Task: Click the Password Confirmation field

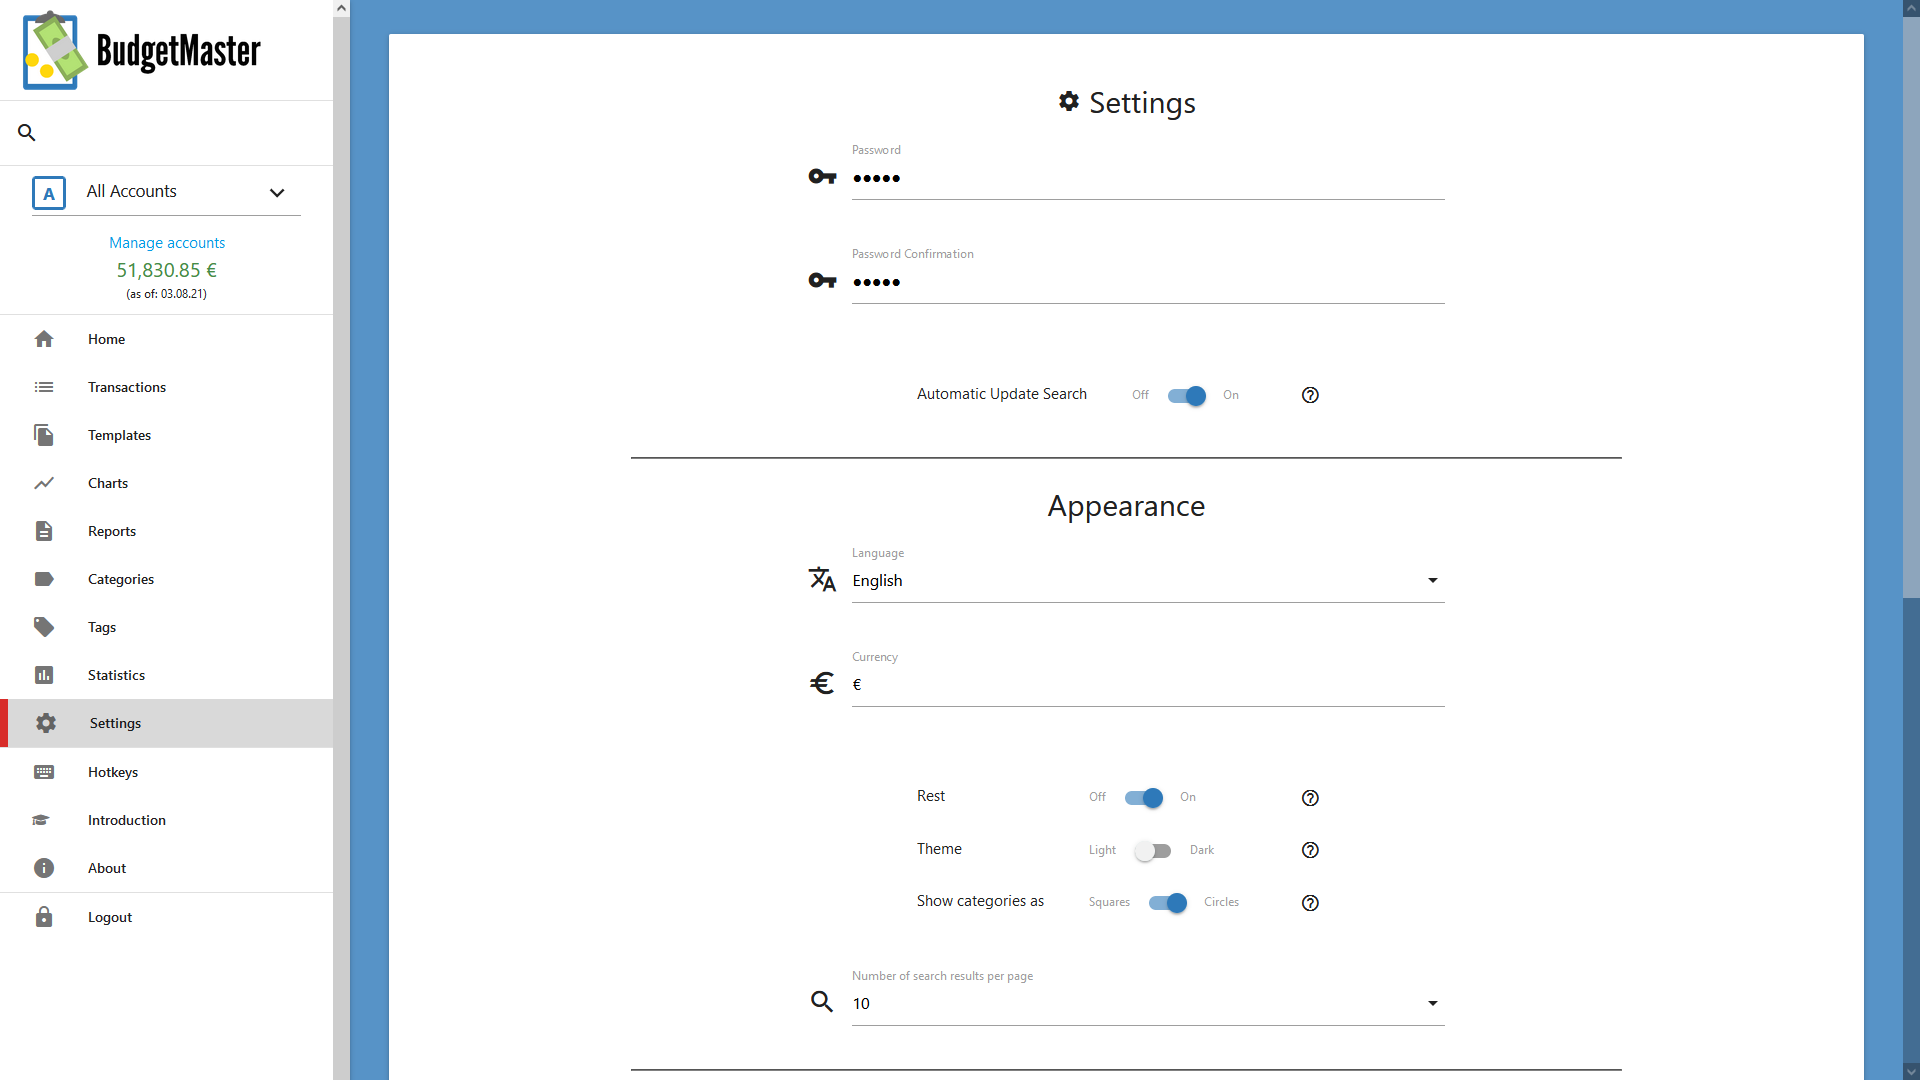Action: 1148,283
